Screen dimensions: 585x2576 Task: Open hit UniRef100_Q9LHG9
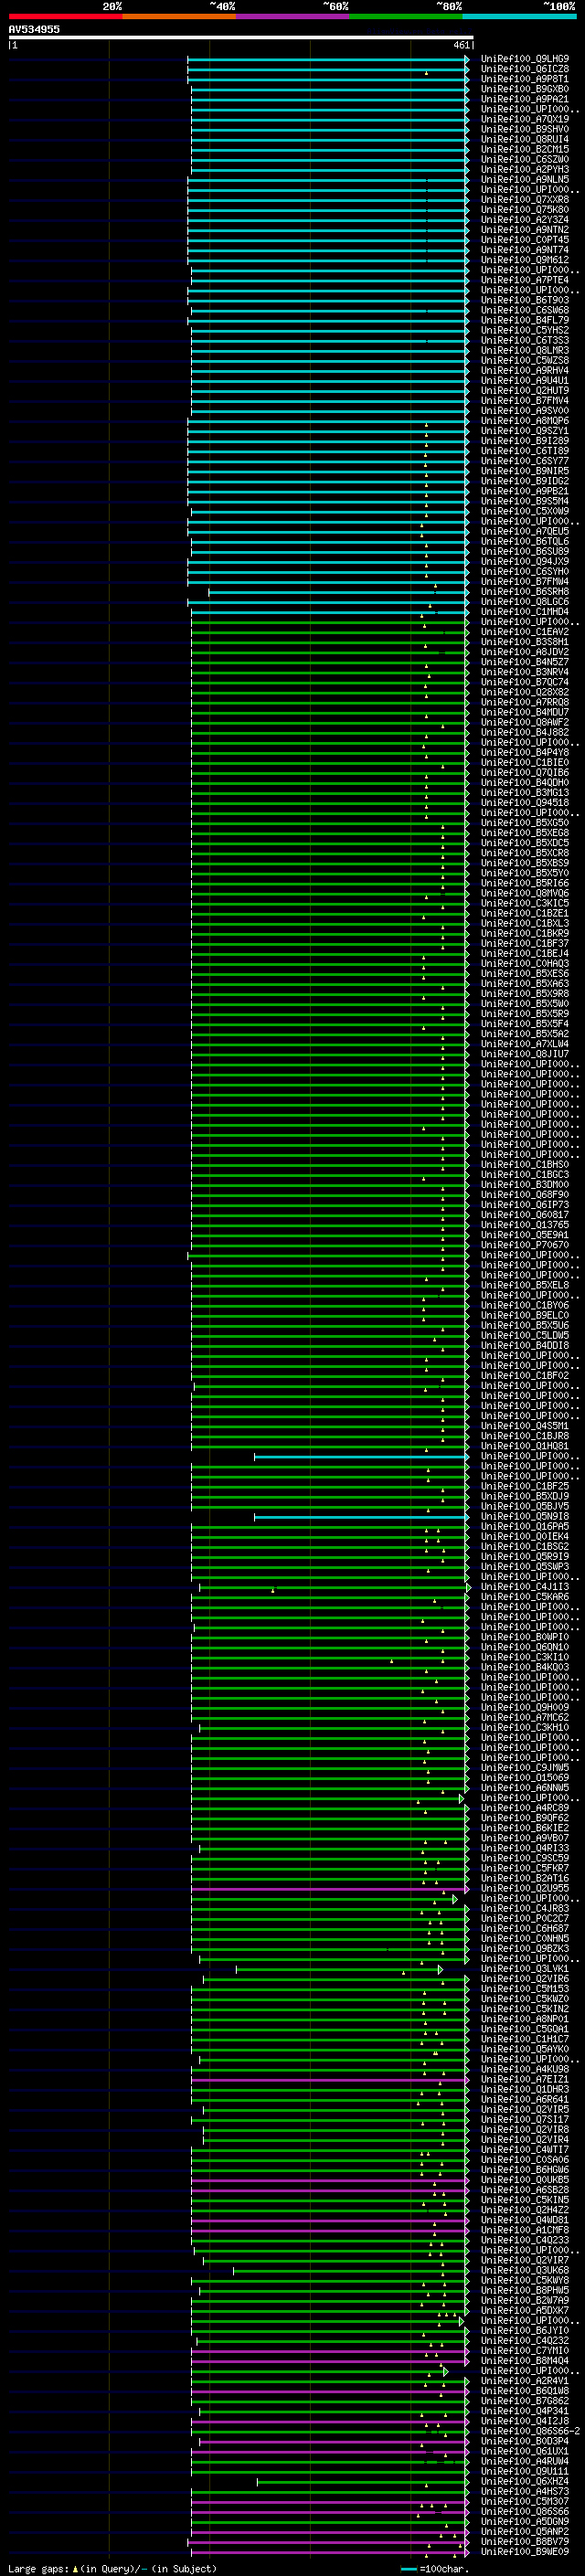coord(525,59)
